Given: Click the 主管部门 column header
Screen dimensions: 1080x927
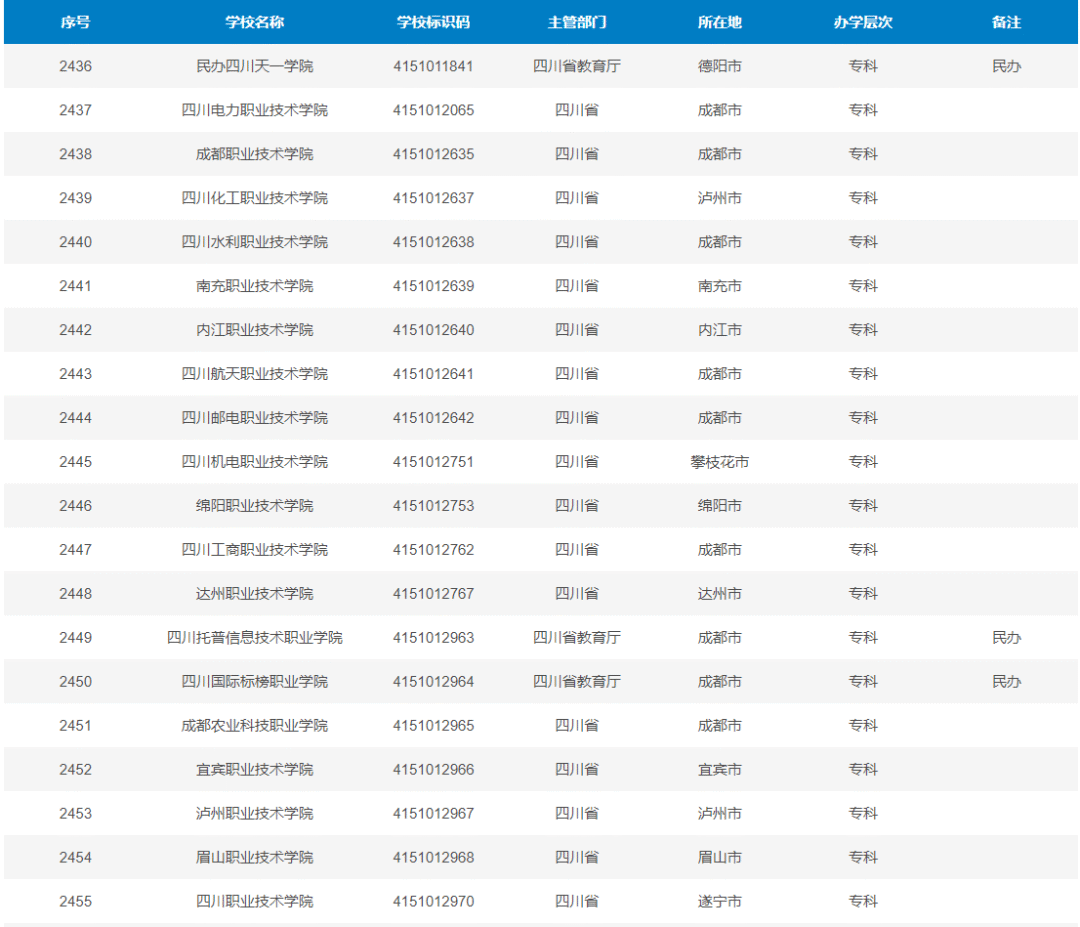Looking at the screenshot, I should click(x=577, y=22).
